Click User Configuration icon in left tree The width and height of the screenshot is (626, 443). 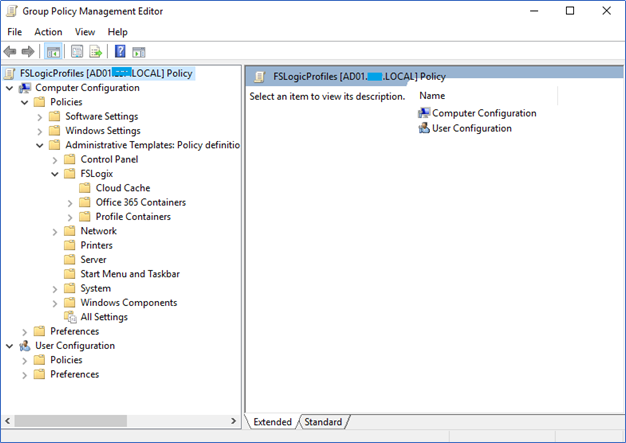pos(25,346)
